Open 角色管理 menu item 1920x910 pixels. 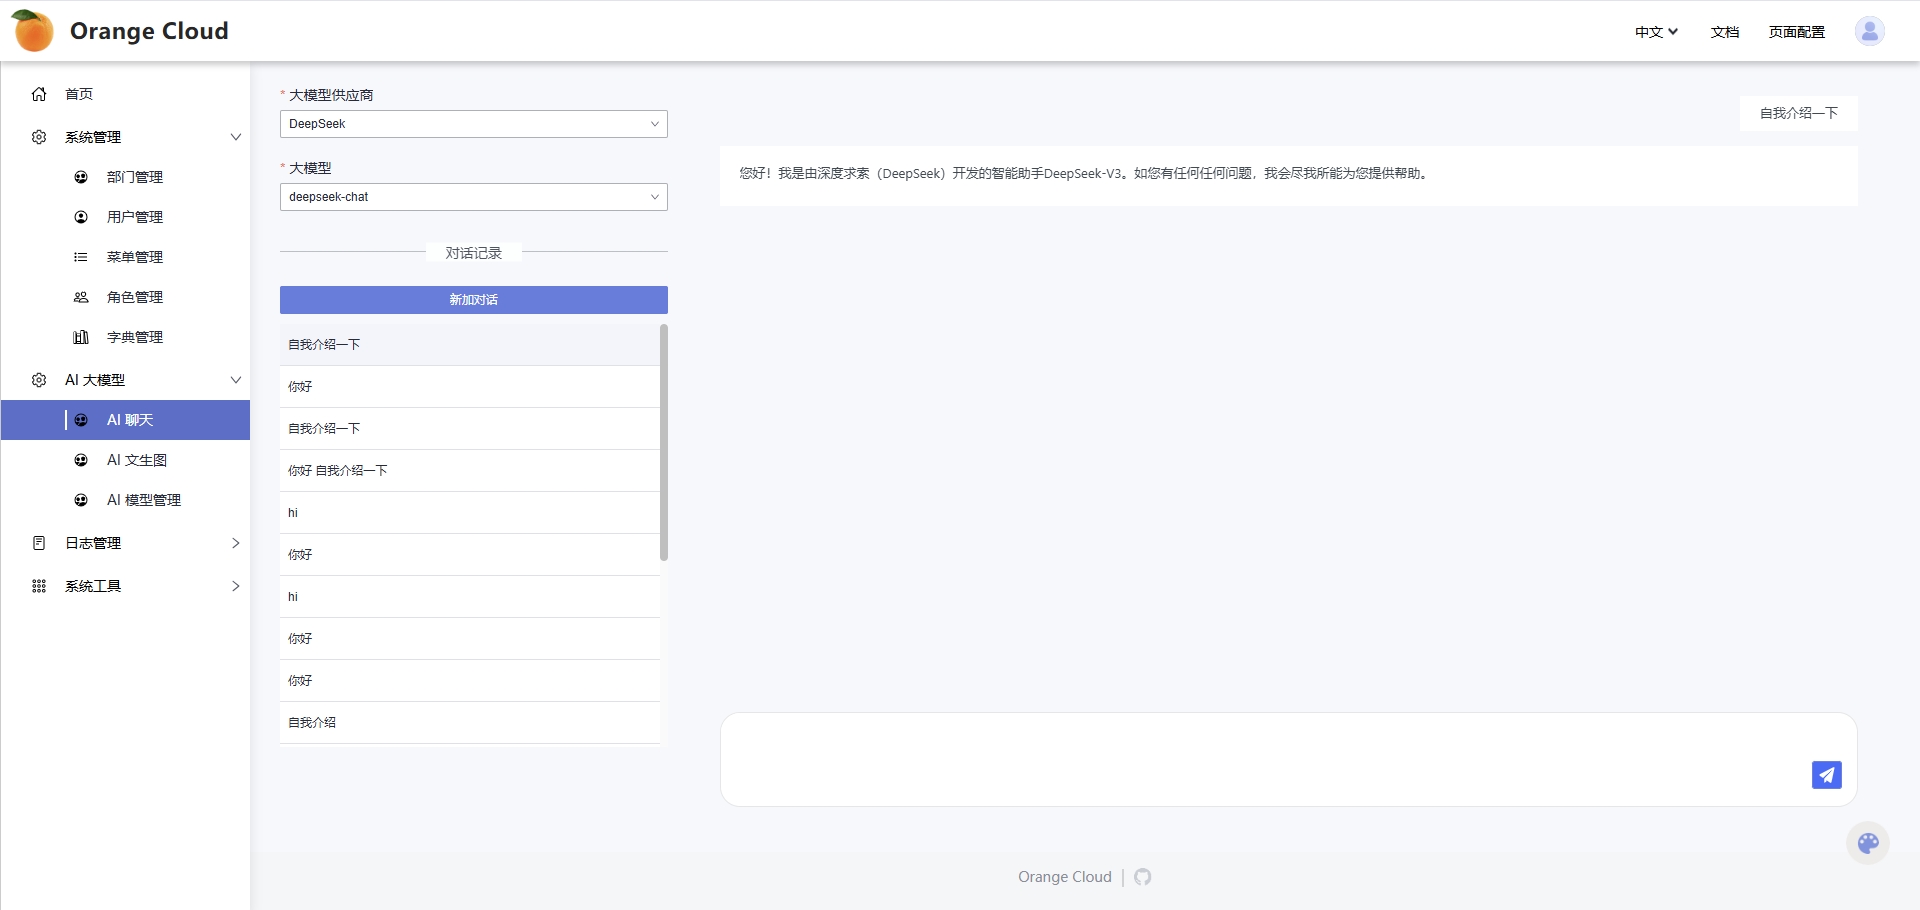click(125, 297)
